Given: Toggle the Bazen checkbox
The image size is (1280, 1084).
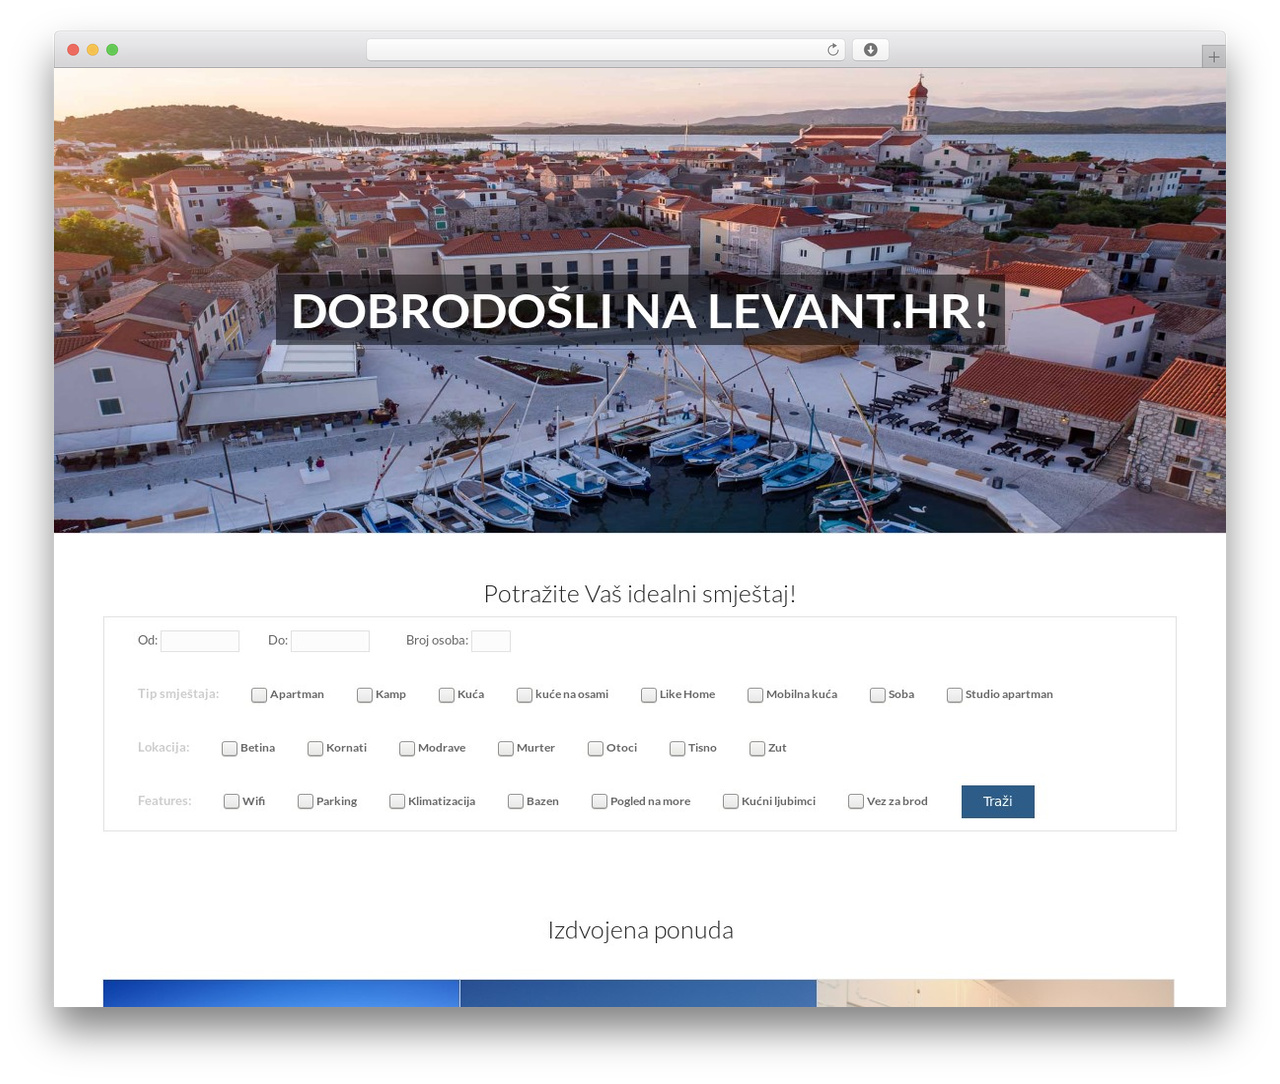Looking at the screenshot, I should 516,802.
